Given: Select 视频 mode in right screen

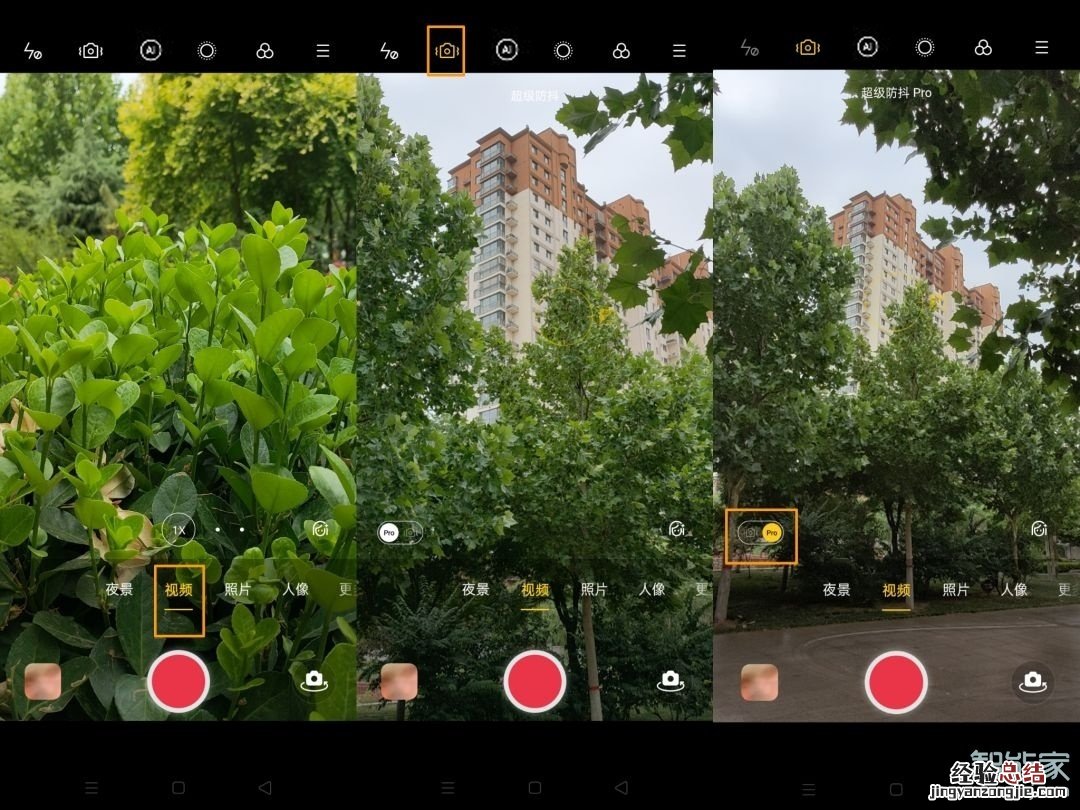Looking at the screenshot, I should coord(896,590).
